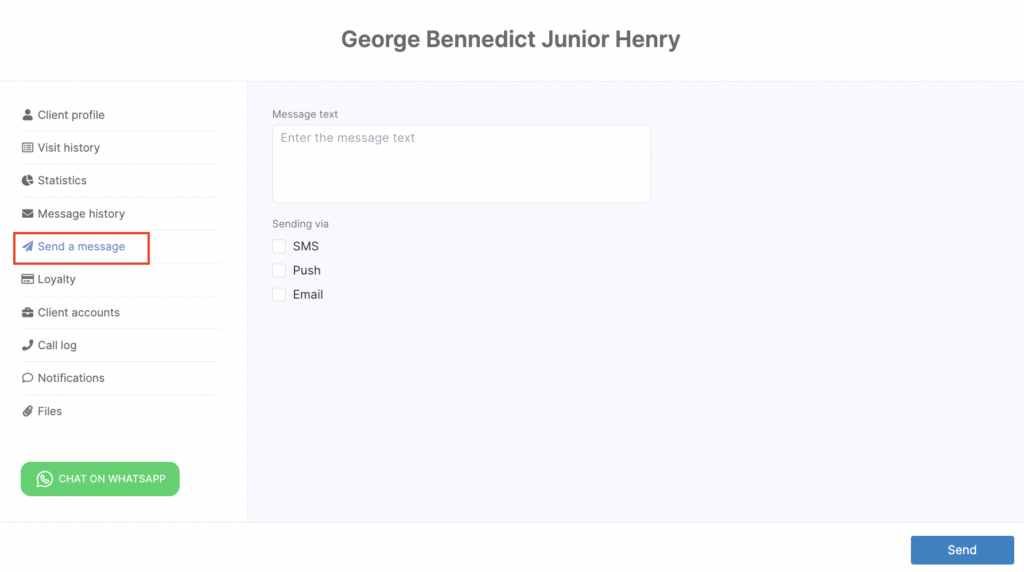Select Client accounts in the sidebar

[78, 313]
